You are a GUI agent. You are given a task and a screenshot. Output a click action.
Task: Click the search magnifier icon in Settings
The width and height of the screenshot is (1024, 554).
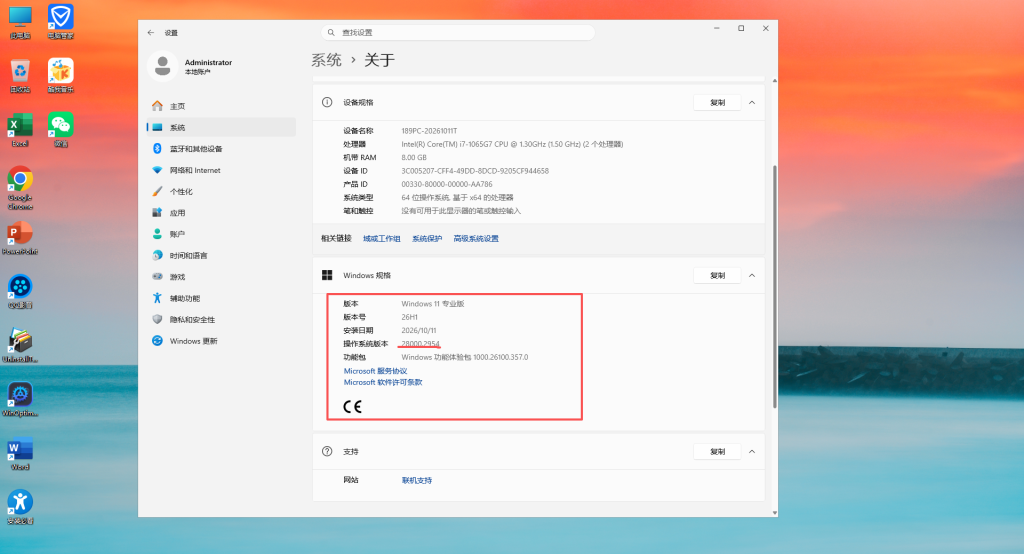click(x=331, y=32)
